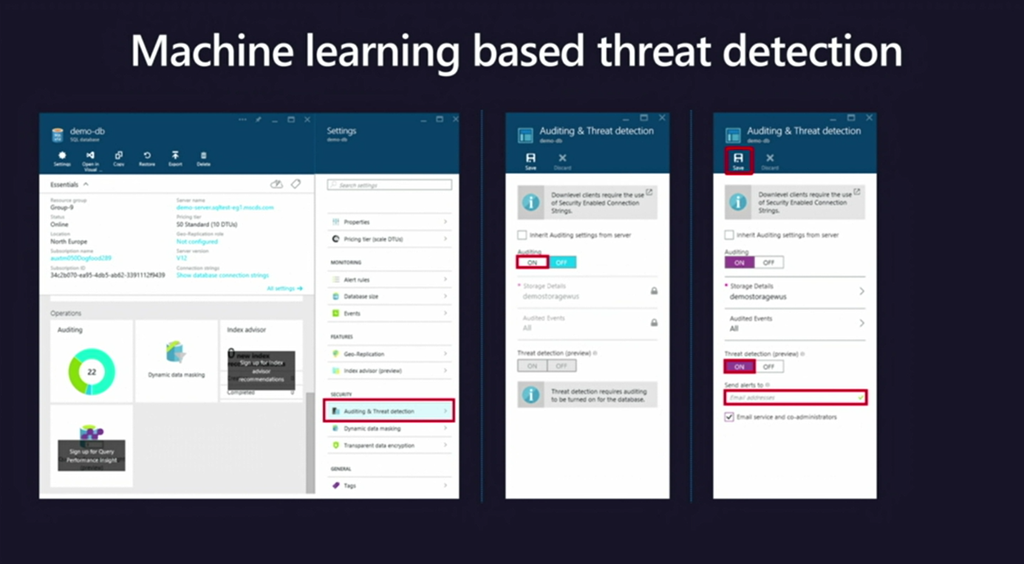
Task: Click Dynamic data masking tile icon
Action: click(176, 352)
